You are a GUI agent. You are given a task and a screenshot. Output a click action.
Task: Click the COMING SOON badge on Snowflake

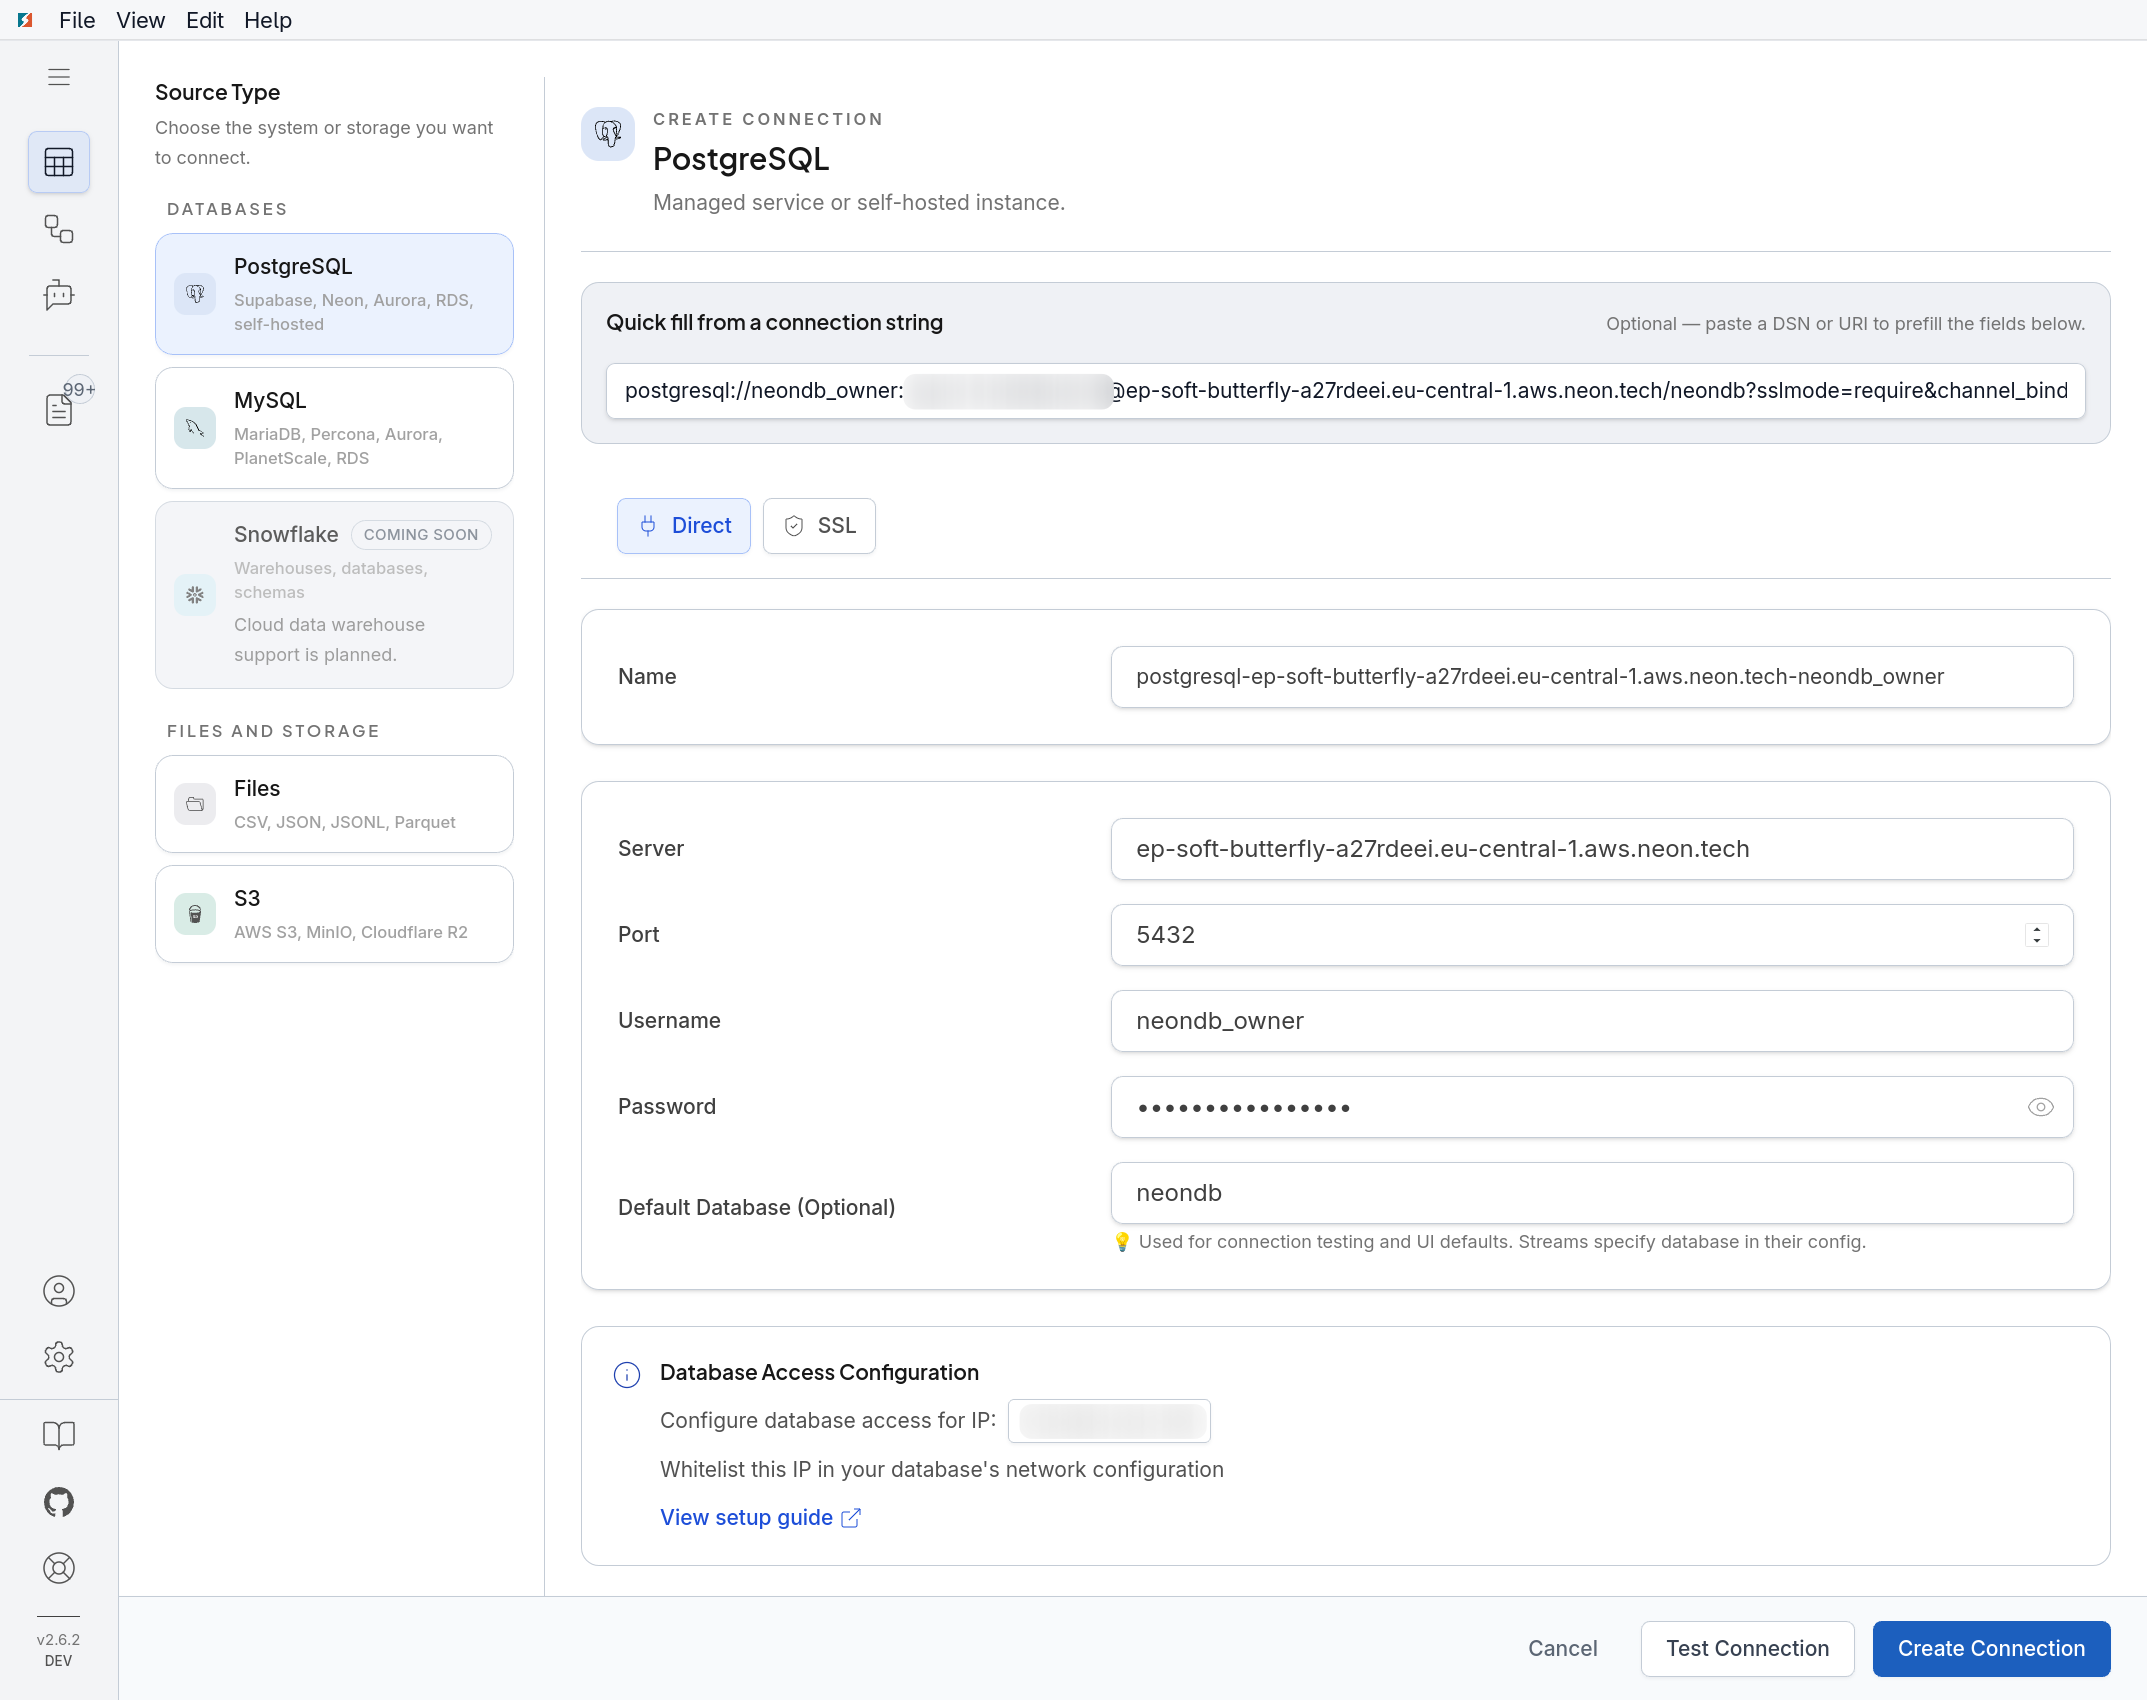pyautogui.click(x=421, y=535)
